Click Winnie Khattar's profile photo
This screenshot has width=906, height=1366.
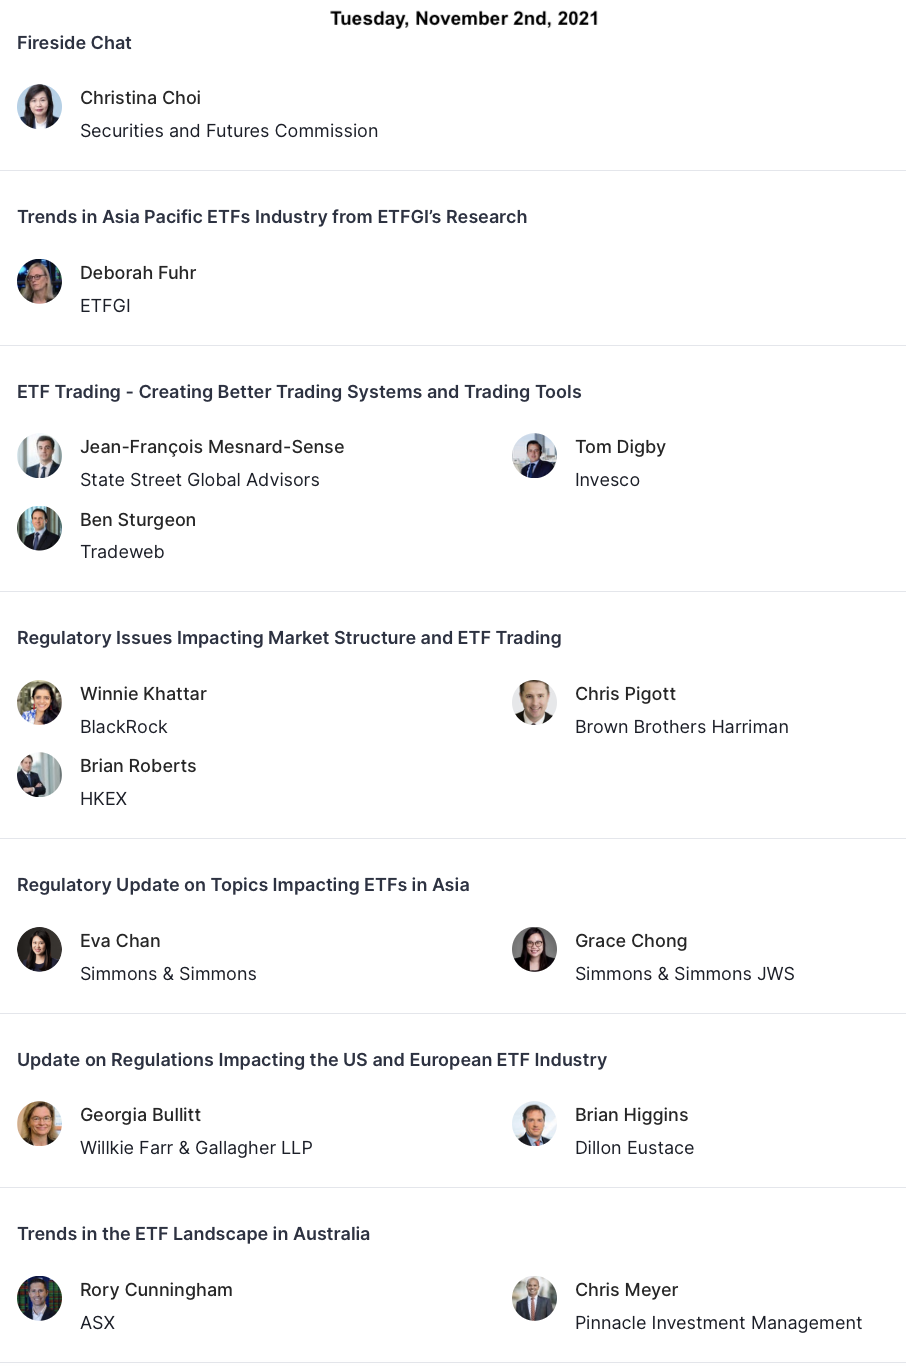pyautogui.click(x=39, y=703)
